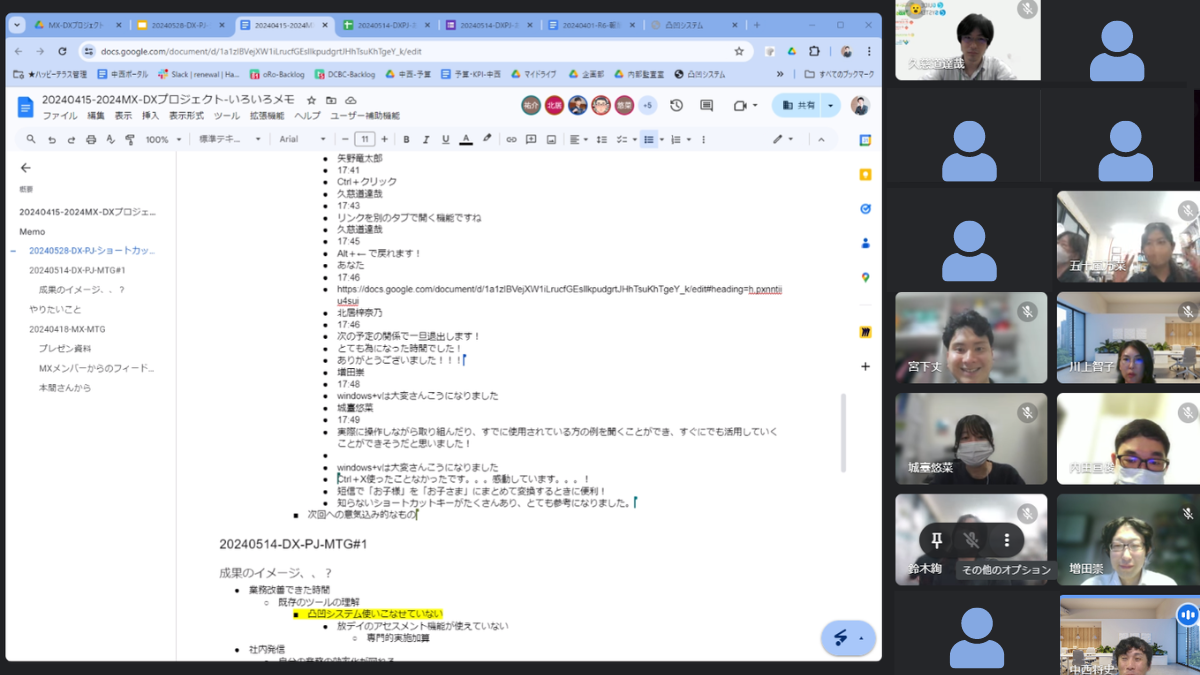The height and width of the screenshot is (675, 1200).
Task: Open the version history clock icon
Action: click(677, 105)
